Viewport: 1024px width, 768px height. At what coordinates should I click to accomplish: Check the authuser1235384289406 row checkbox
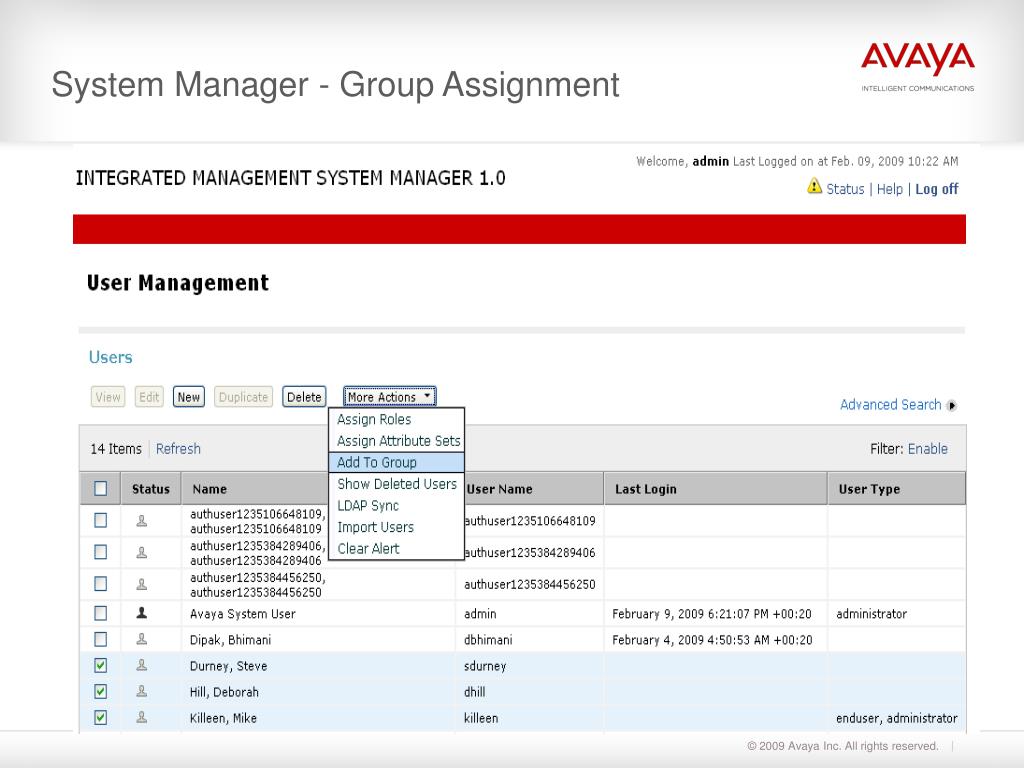(101, 552)
